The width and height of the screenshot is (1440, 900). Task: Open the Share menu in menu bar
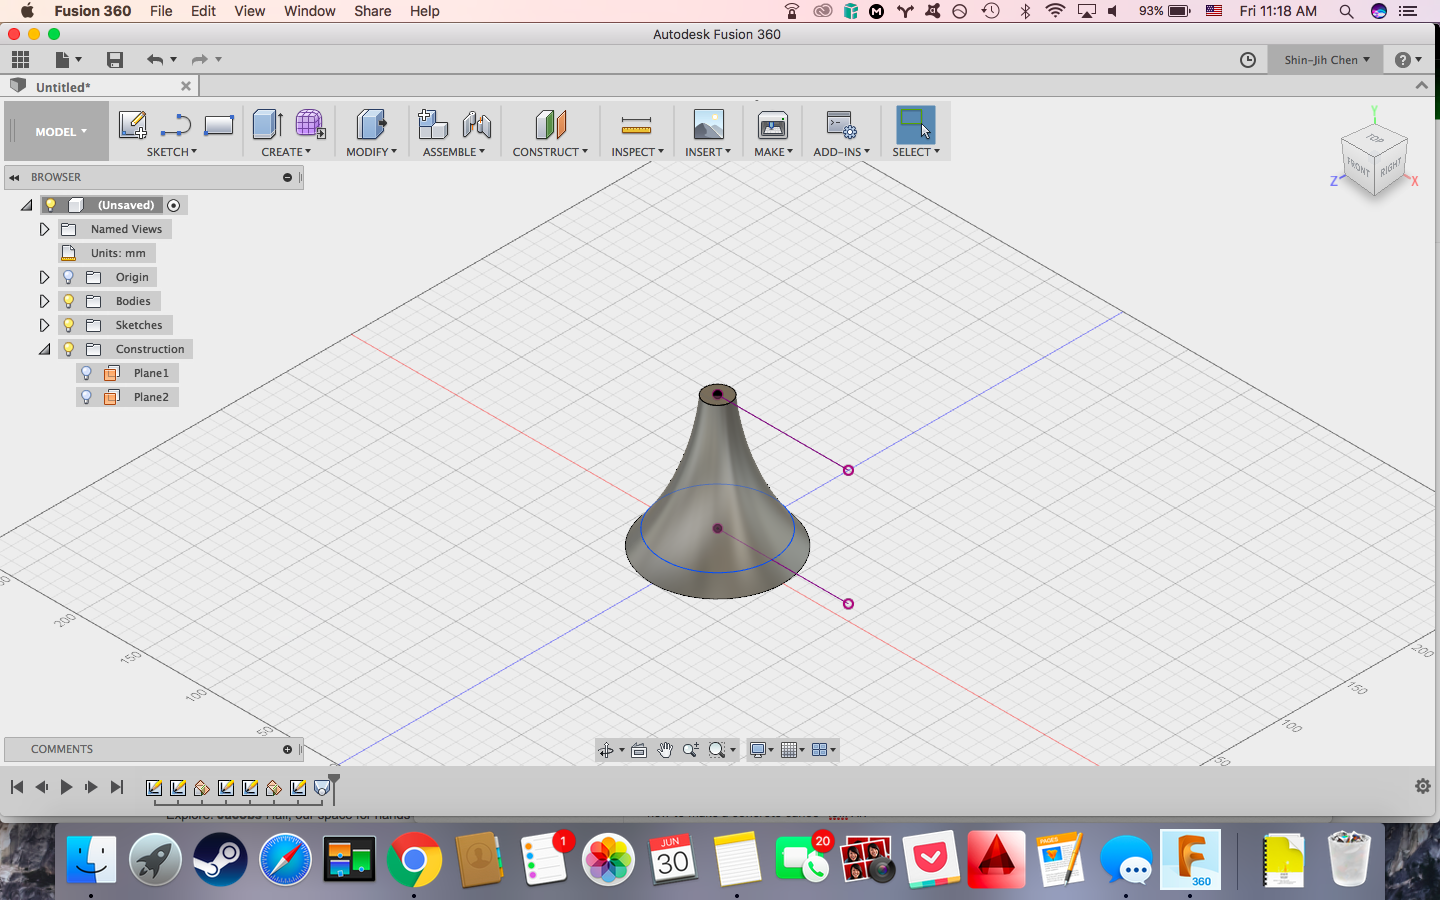coord(373,11)
